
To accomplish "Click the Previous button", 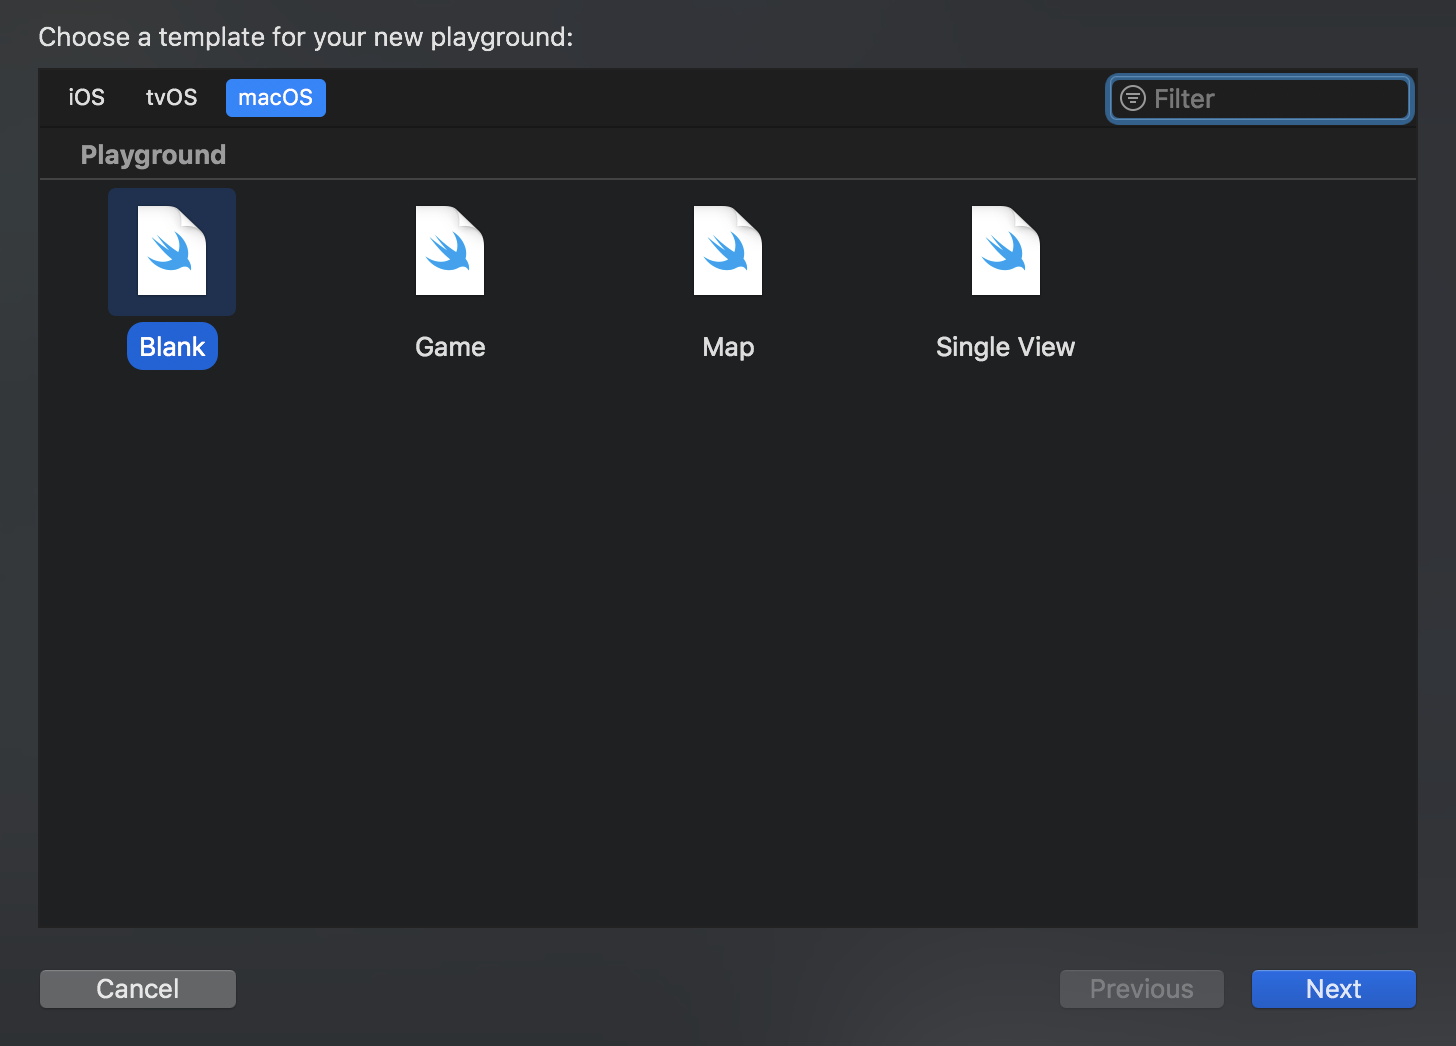I will tap(1142, 989).
